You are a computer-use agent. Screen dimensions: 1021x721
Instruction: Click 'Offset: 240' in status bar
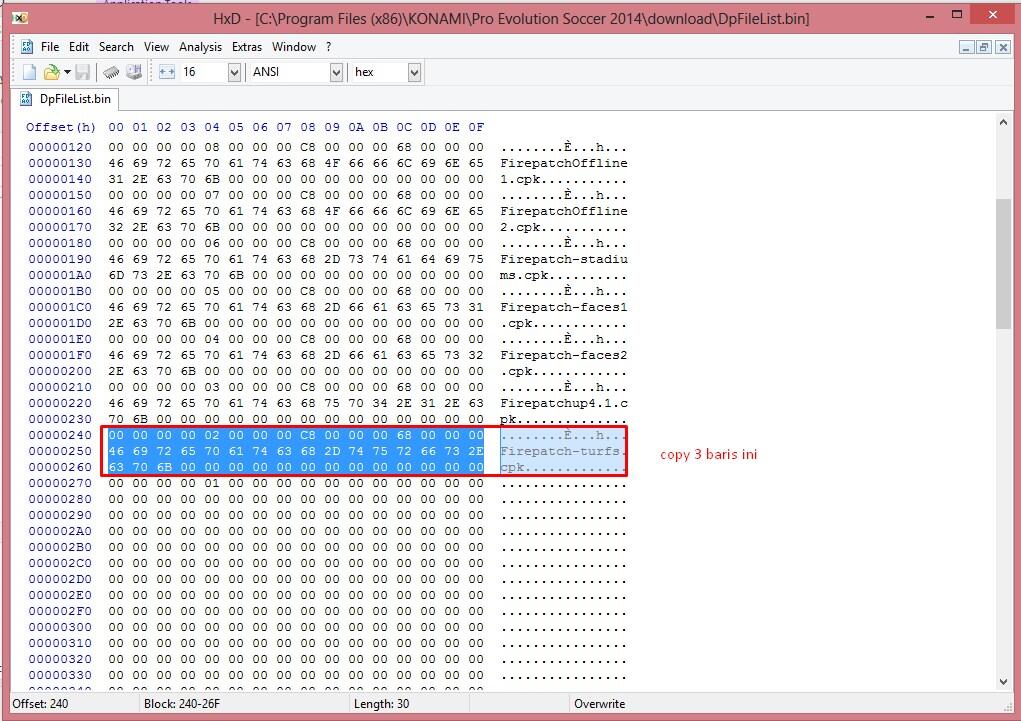coord(40,704)
